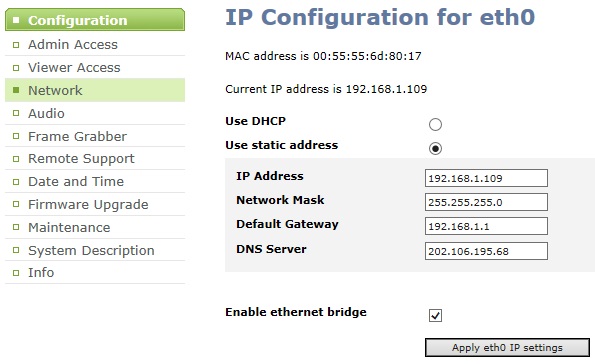This screenshot has width=595, height=364.
Task: Open the Info page
Action: point(95,272)
